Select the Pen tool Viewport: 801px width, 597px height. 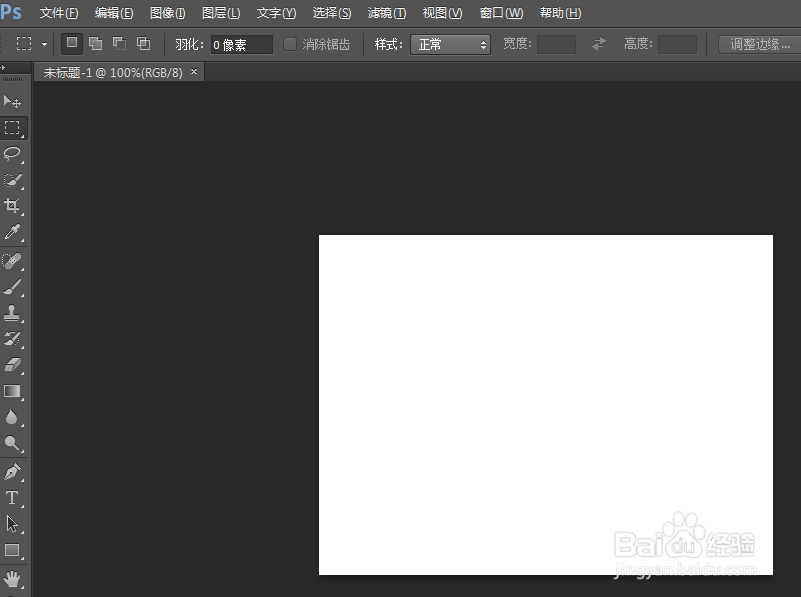[x=12, y=472]
